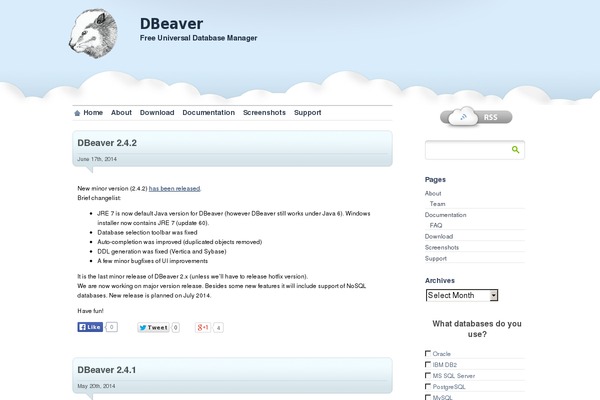The height and width of the screenshot is (400, 600).
Task: Click the Archives sidebar heading
Action: click(440, 281)
